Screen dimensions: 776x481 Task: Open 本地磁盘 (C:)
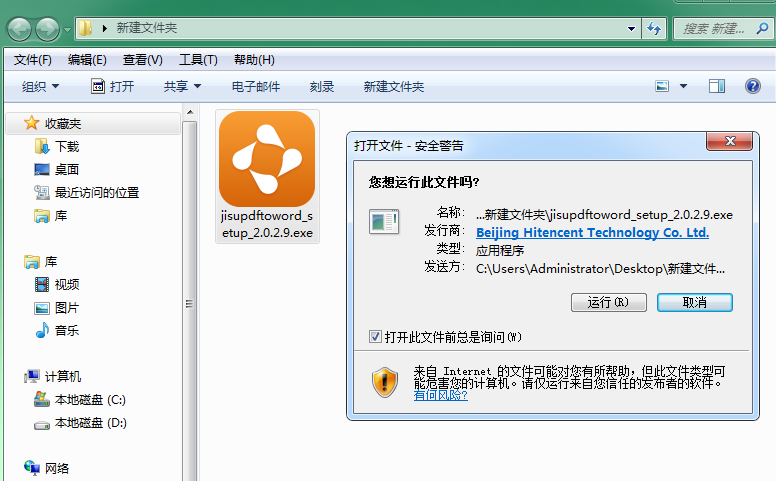pyautogui.click(x=90, y=400)
